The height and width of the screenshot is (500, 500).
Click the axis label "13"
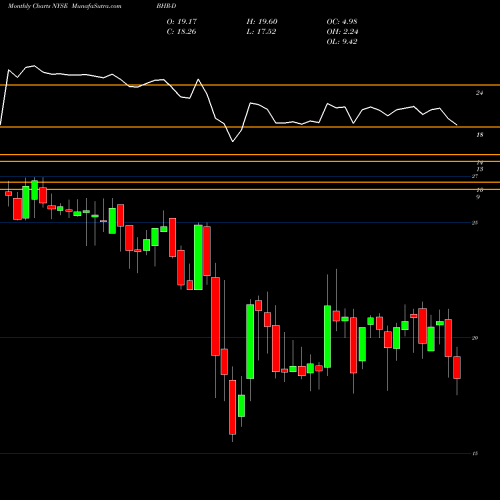click(480, 169)
